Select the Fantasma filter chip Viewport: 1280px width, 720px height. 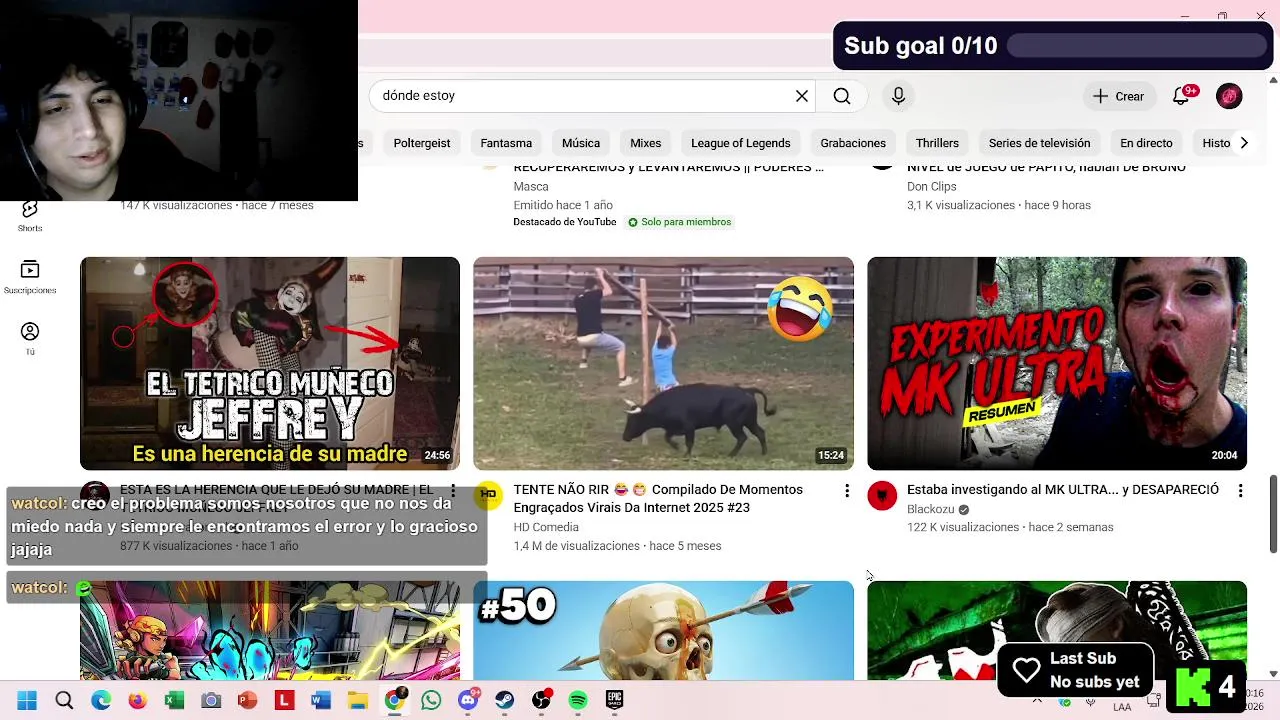tap(506, 143)
